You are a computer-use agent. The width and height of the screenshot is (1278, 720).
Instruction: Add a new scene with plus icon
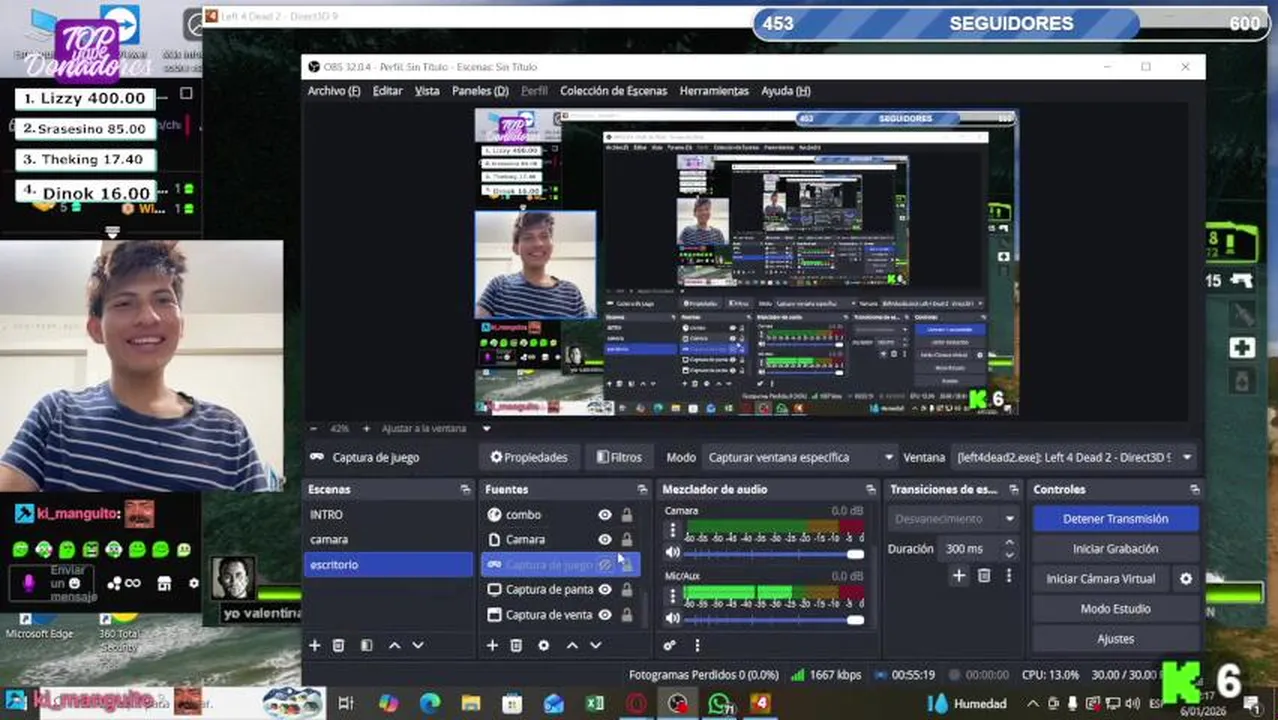(315, 646)
